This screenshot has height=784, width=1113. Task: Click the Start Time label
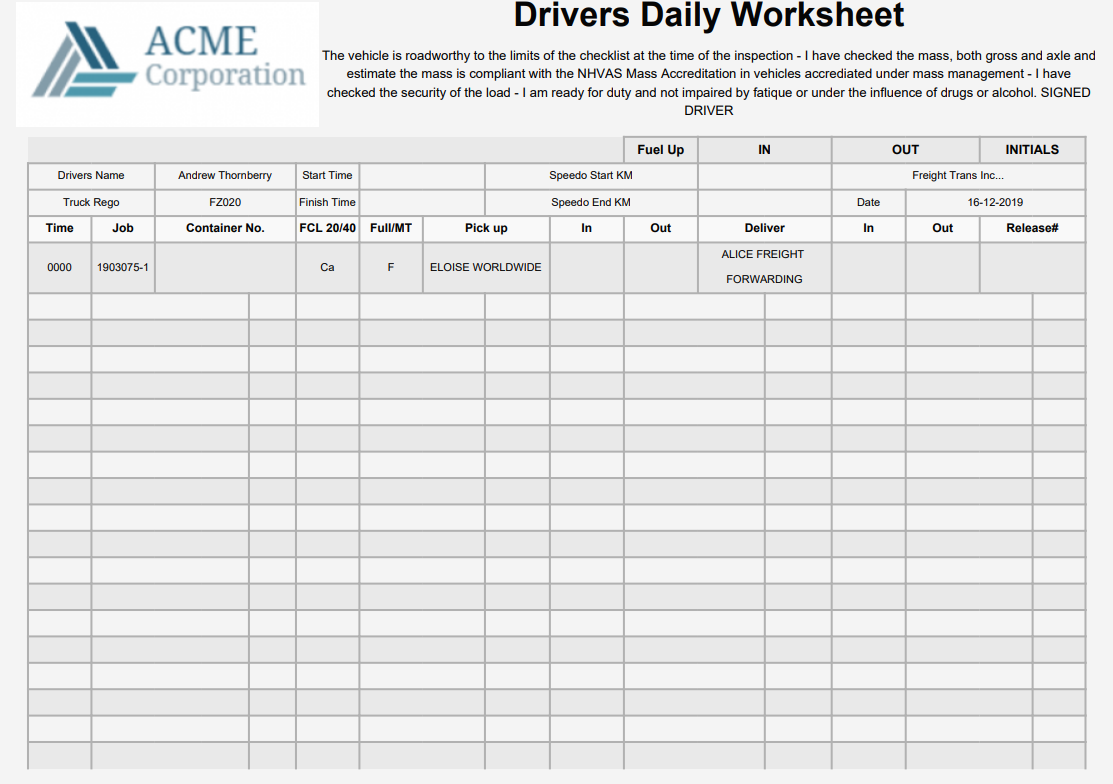327,175
